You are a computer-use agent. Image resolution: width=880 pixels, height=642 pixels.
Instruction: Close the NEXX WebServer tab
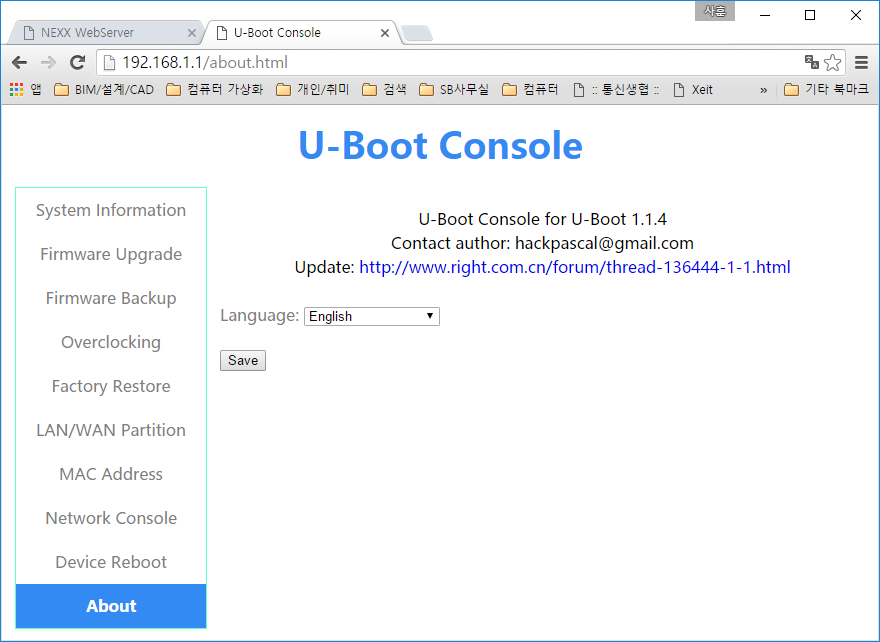[x=192, y=33]
